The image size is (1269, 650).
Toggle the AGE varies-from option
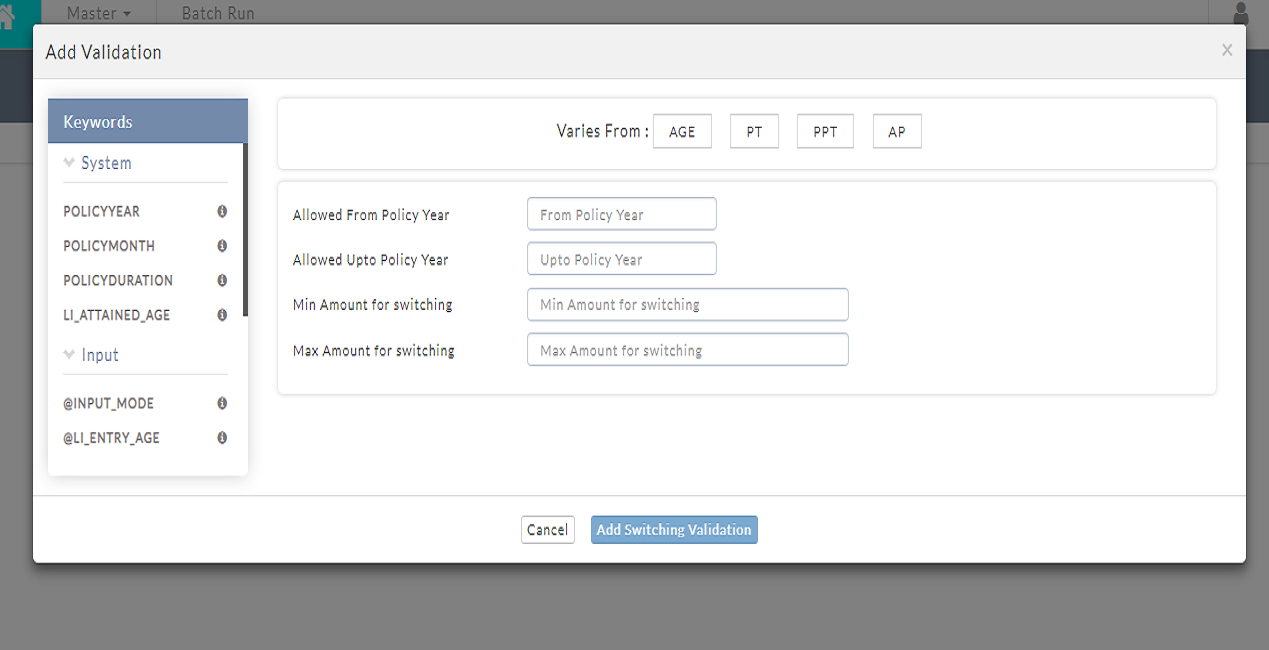point(682,132)
